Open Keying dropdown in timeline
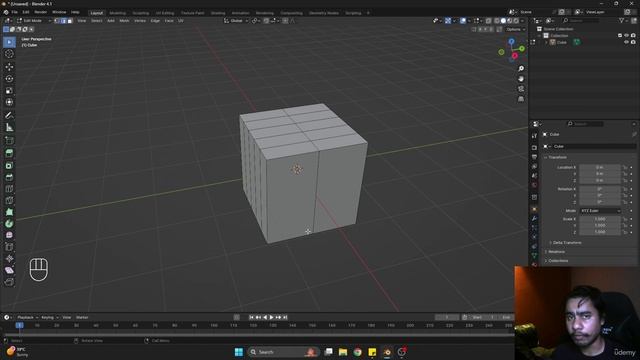The image size is (640, 360). (50, 317)
